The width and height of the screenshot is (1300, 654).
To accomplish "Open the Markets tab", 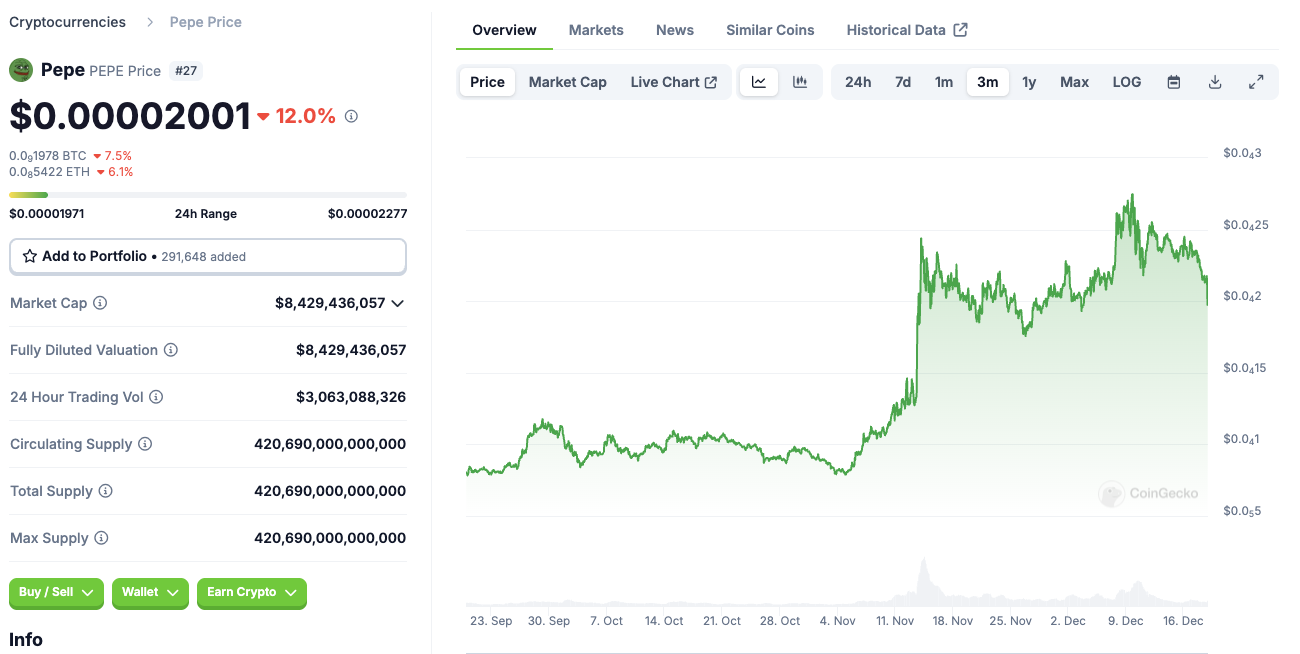I will 596,30.
